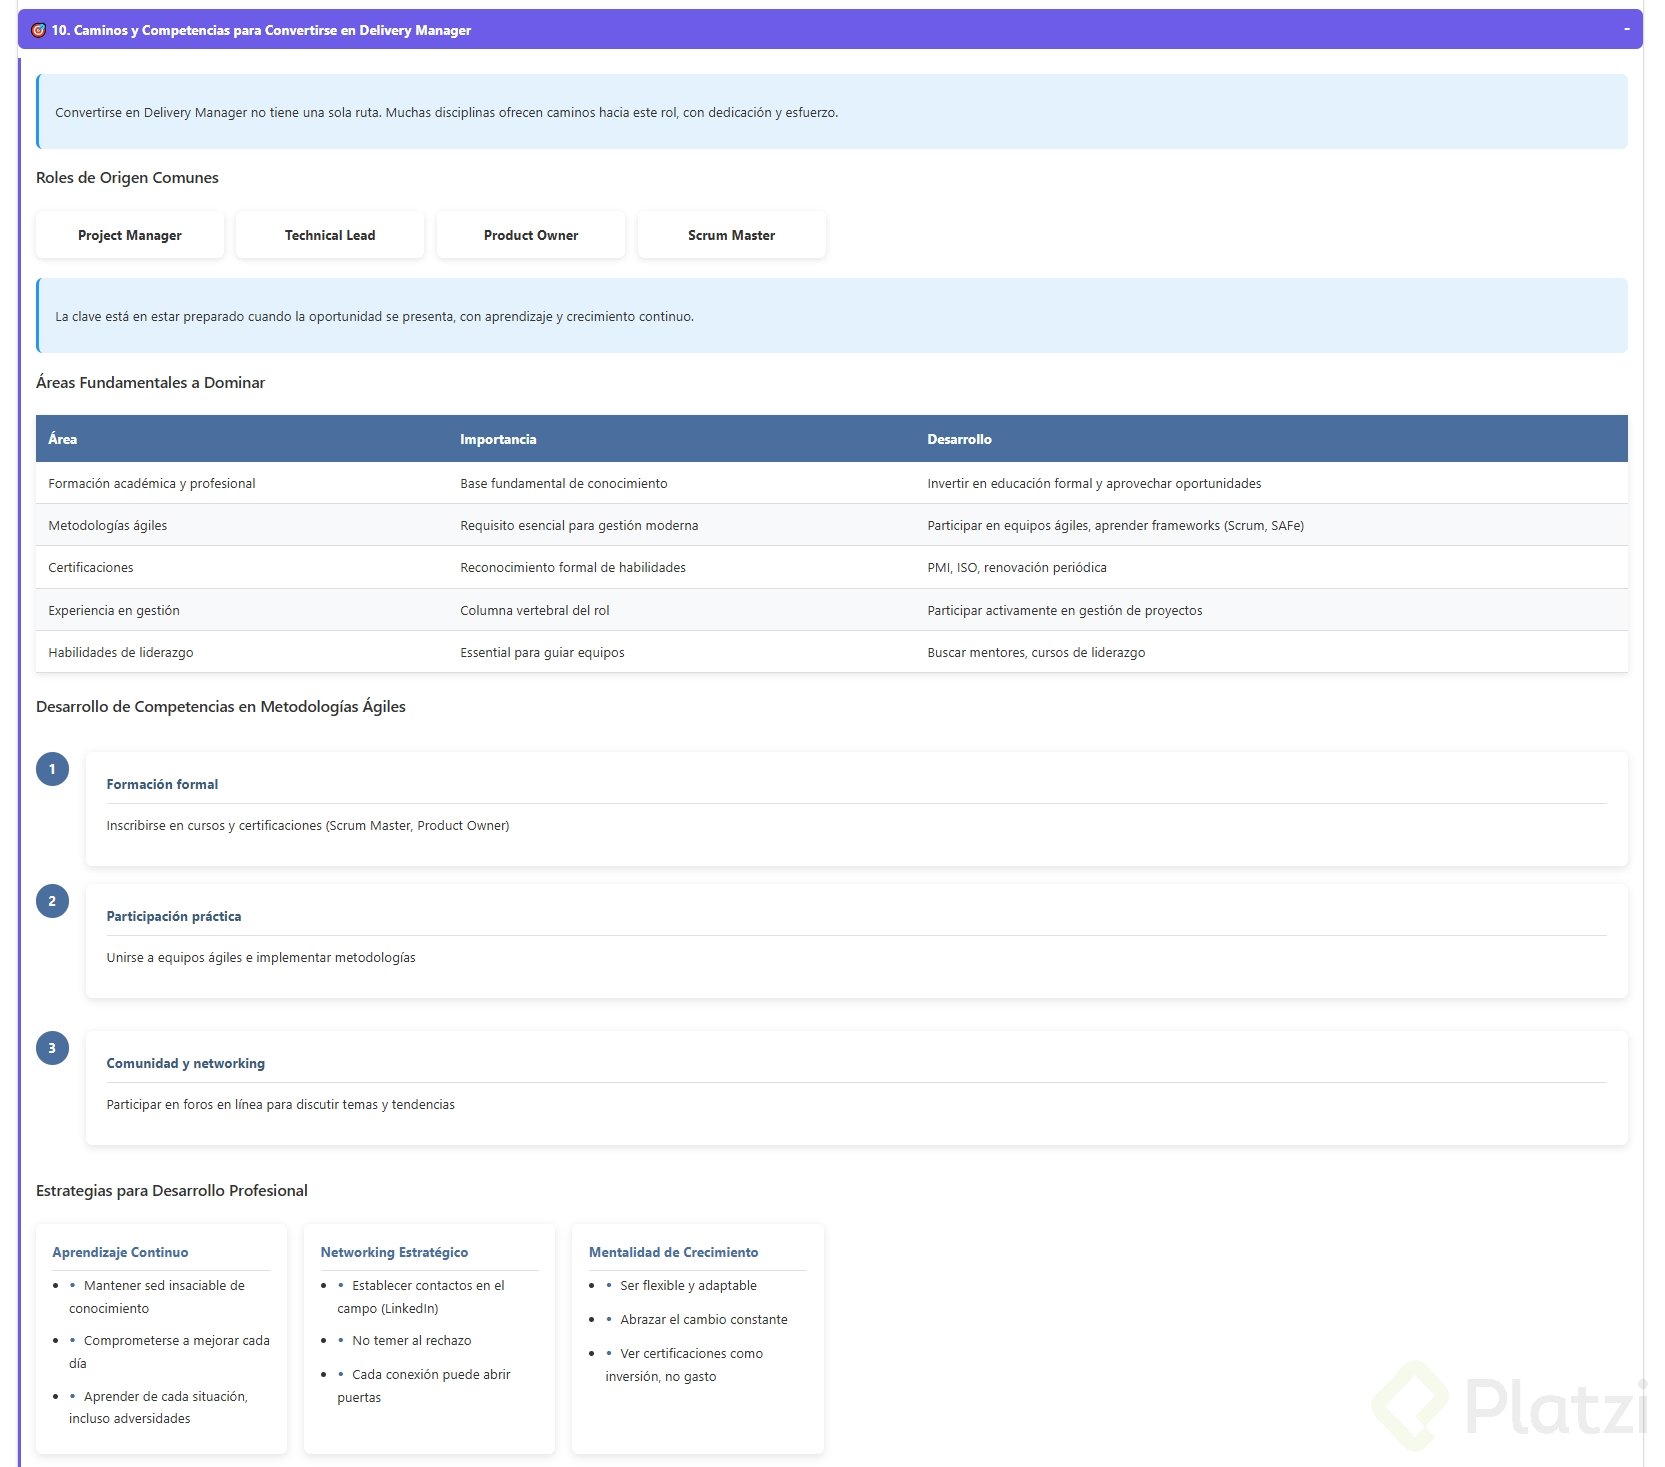Click the 'Roles de Origen Comunes' heading
1665x1467 pixels.
pyautogui.click(x=127, y=177)
